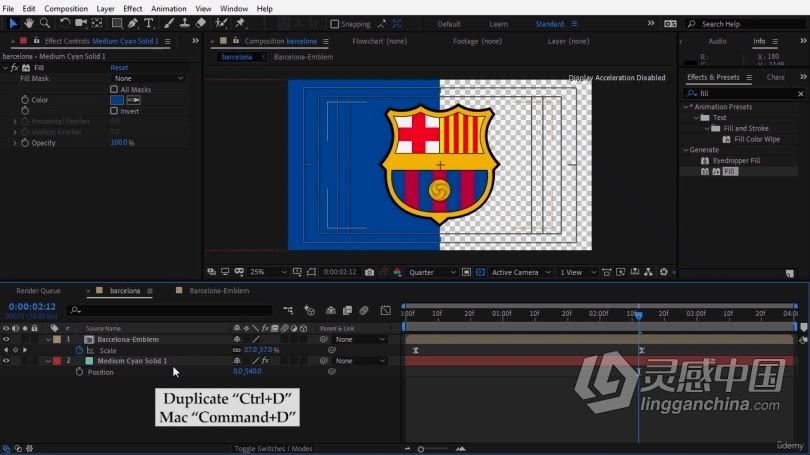Viewport: 810px width, 455px height.
Task: Toggle the Color stopwatch in Effect Controls
Action: (x=25, y=100)
